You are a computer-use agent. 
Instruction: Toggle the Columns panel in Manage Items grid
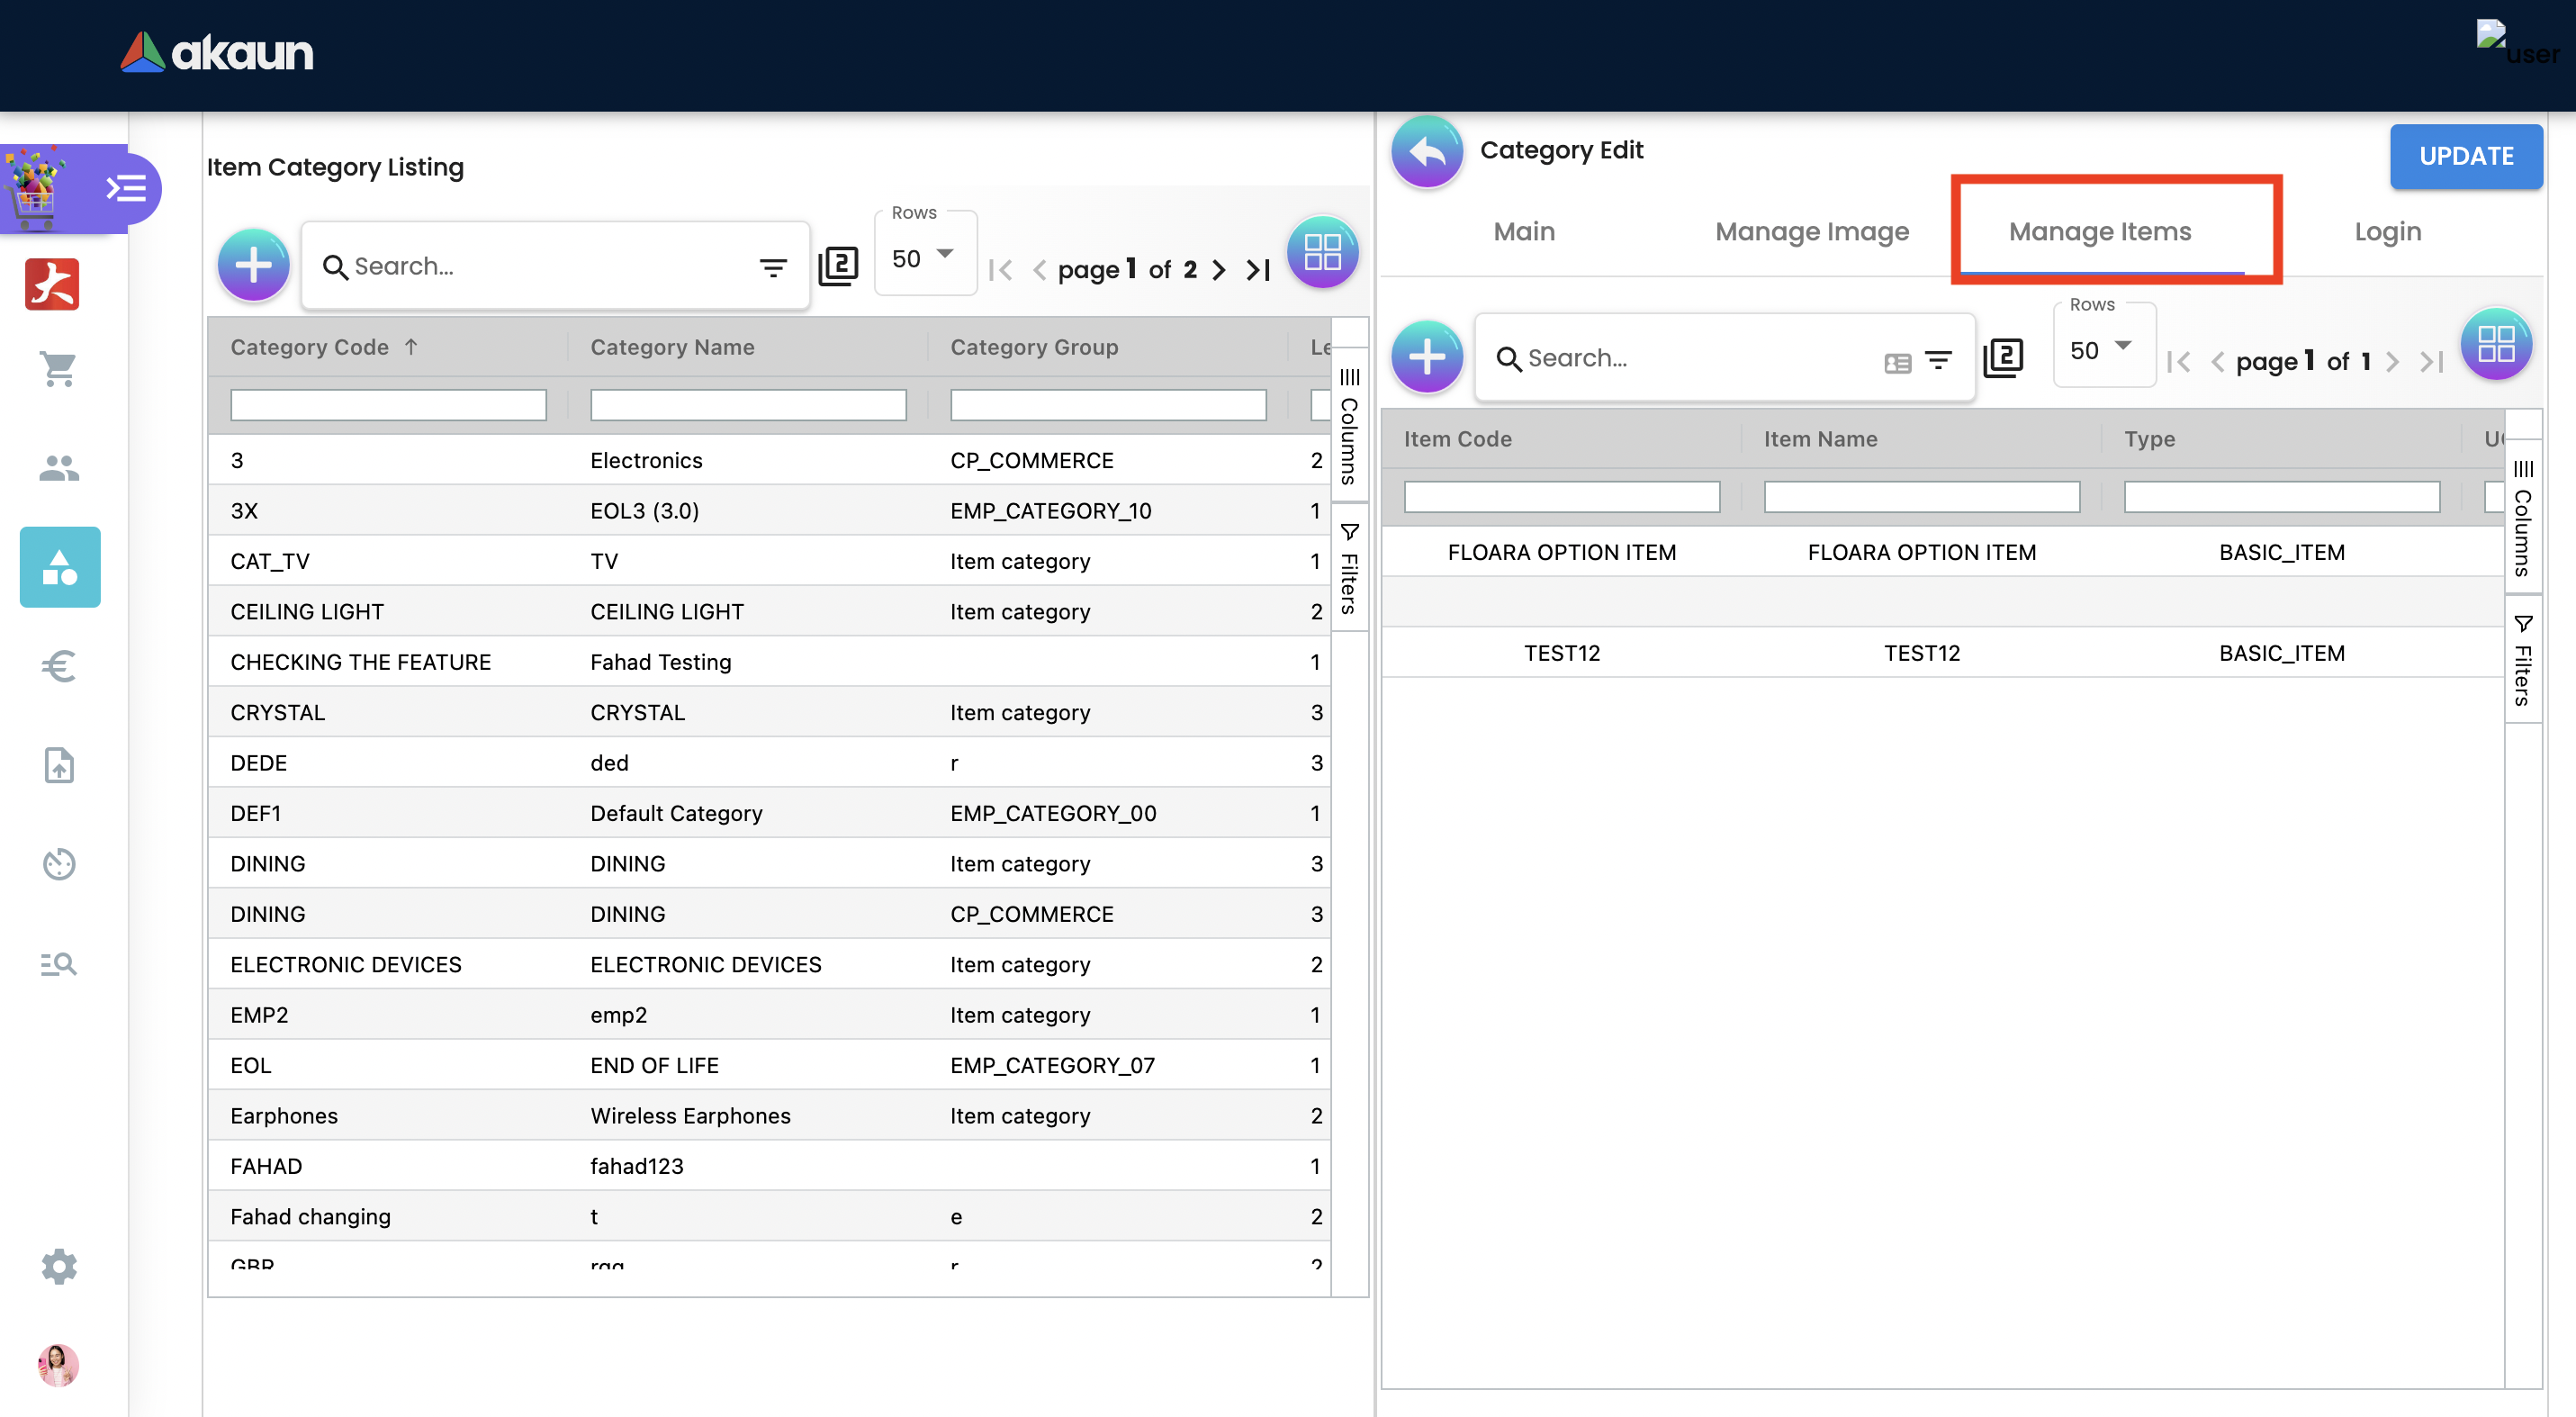coord(2522,519)
